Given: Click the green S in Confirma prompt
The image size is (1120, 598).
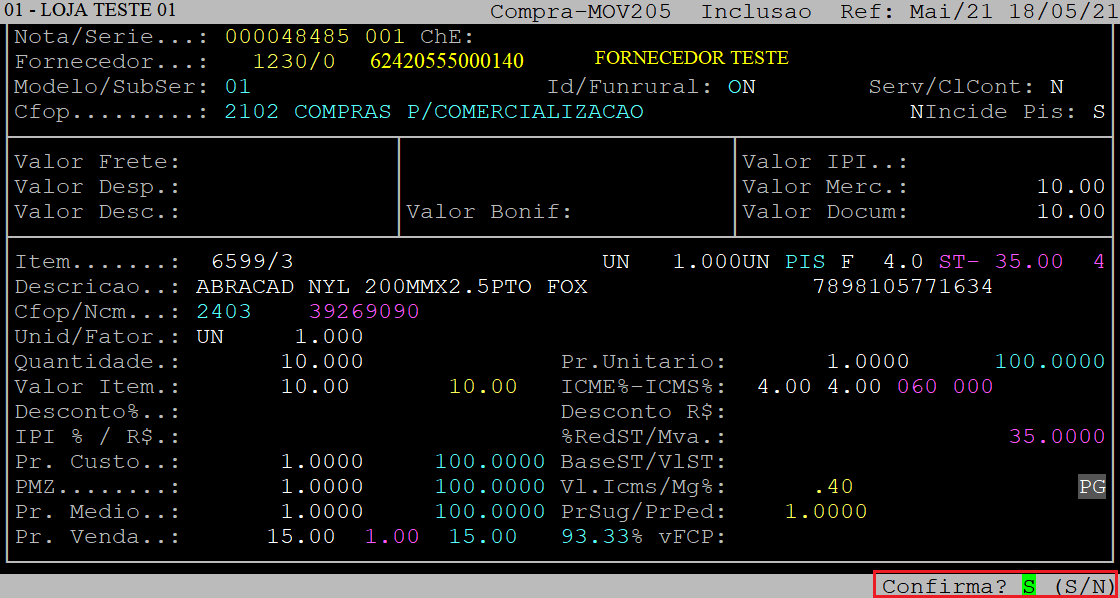Looking at the screenshot, I should pos(1029,586).
